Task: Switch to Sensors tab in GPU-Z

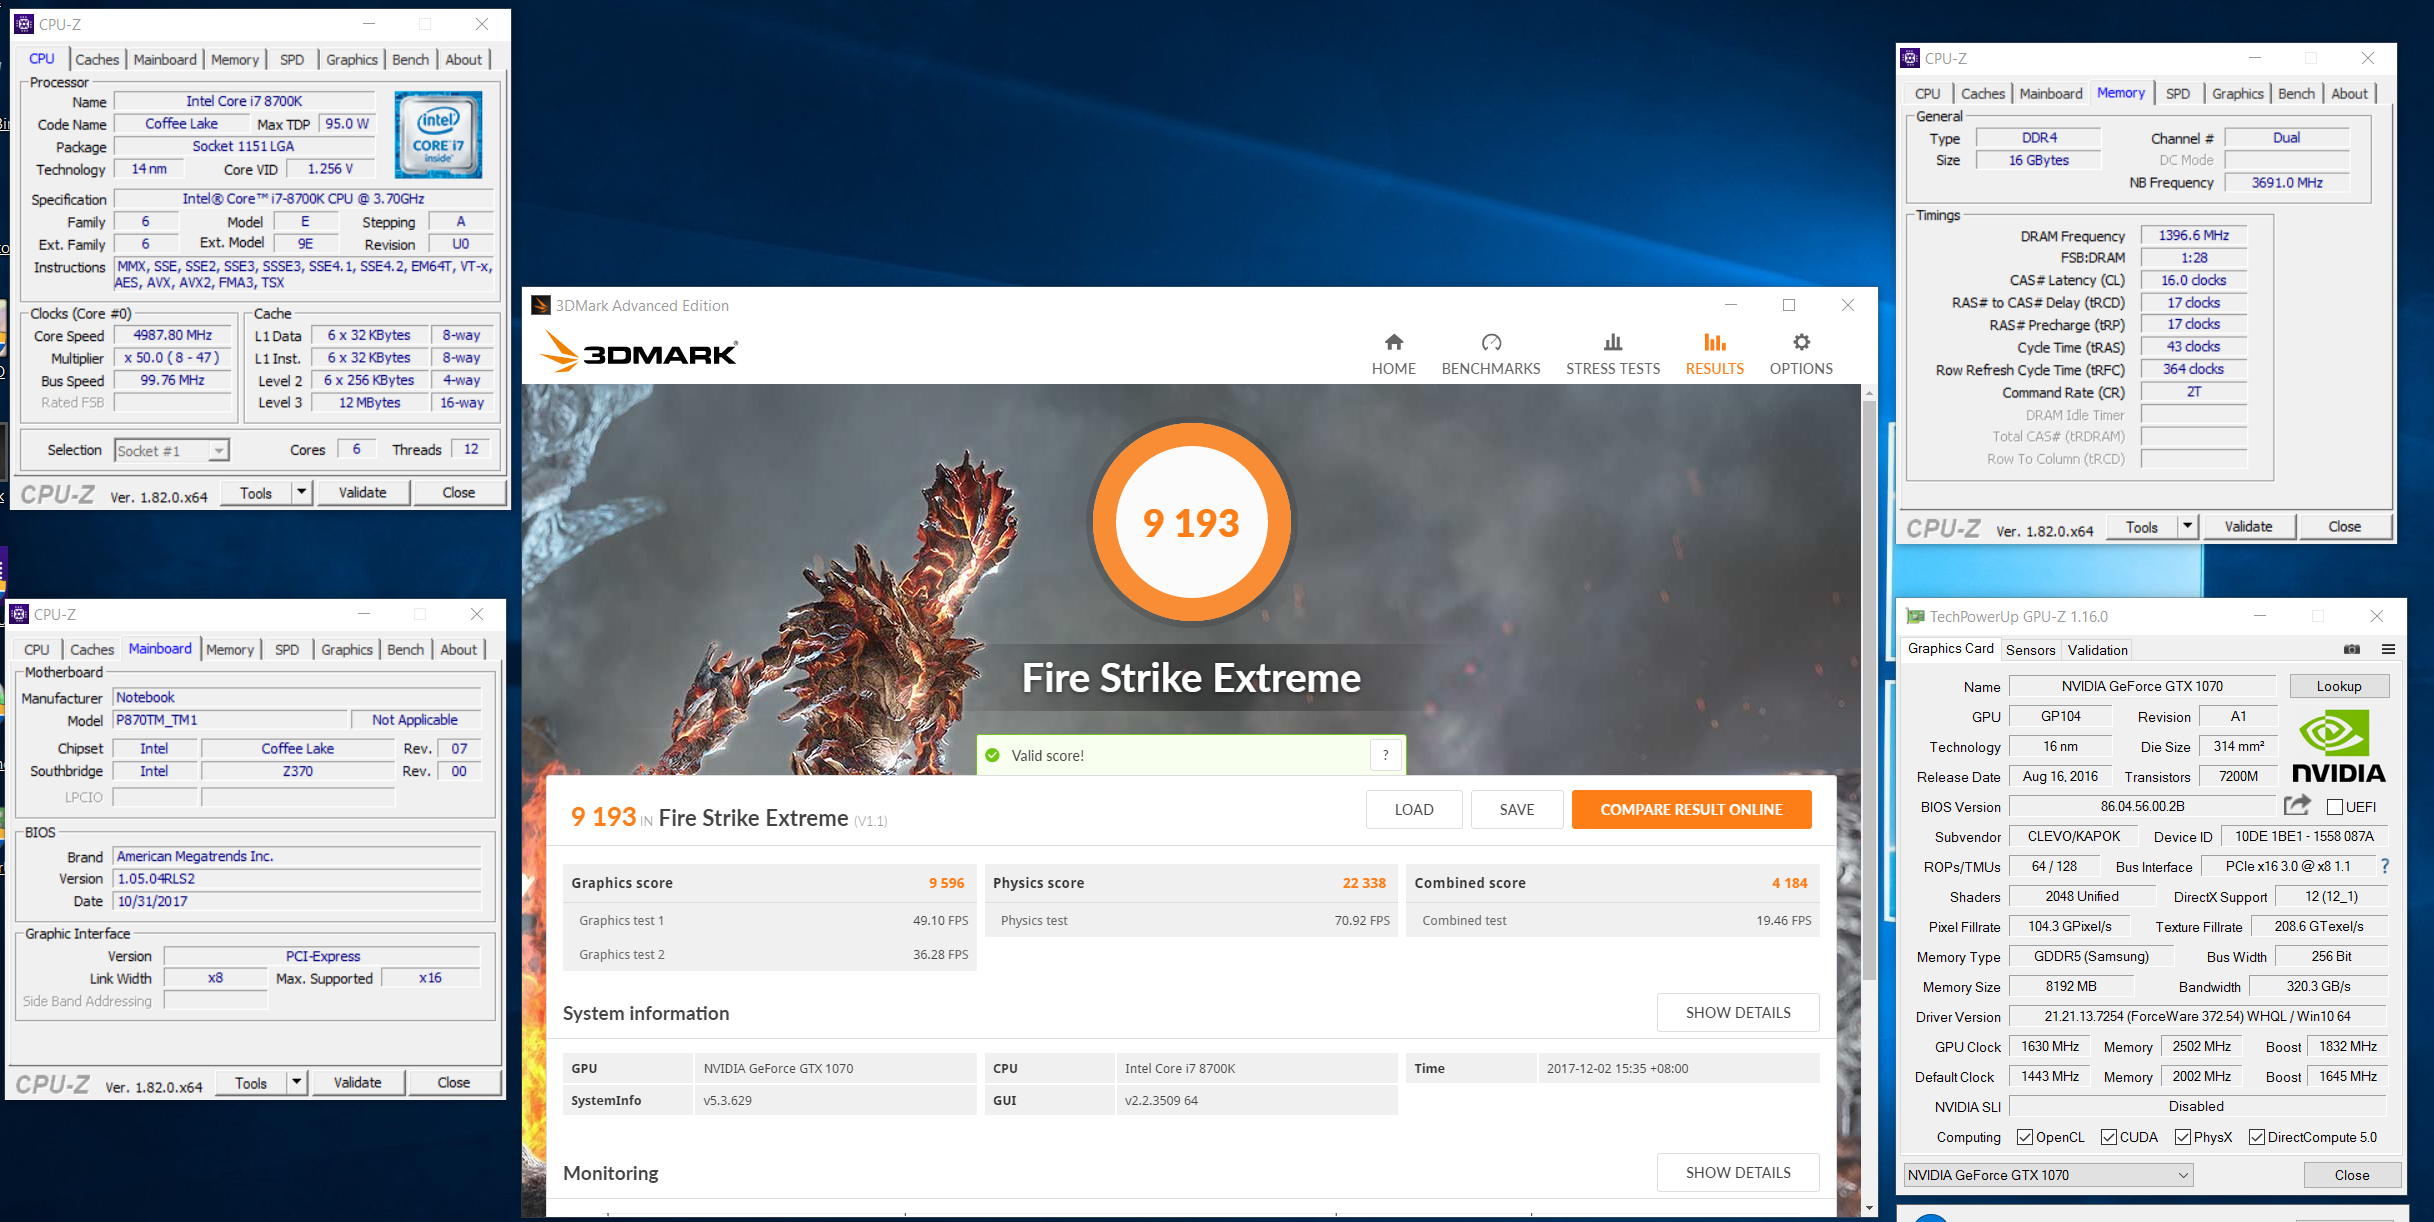Action: tap(2030, 649)
